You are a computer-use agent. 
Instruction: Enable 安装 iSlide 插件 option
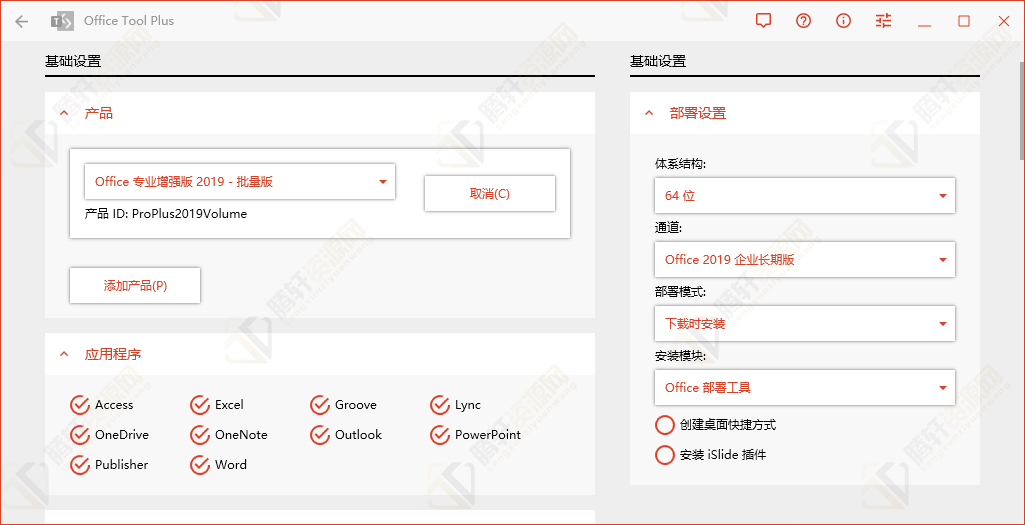coord(664,454)
